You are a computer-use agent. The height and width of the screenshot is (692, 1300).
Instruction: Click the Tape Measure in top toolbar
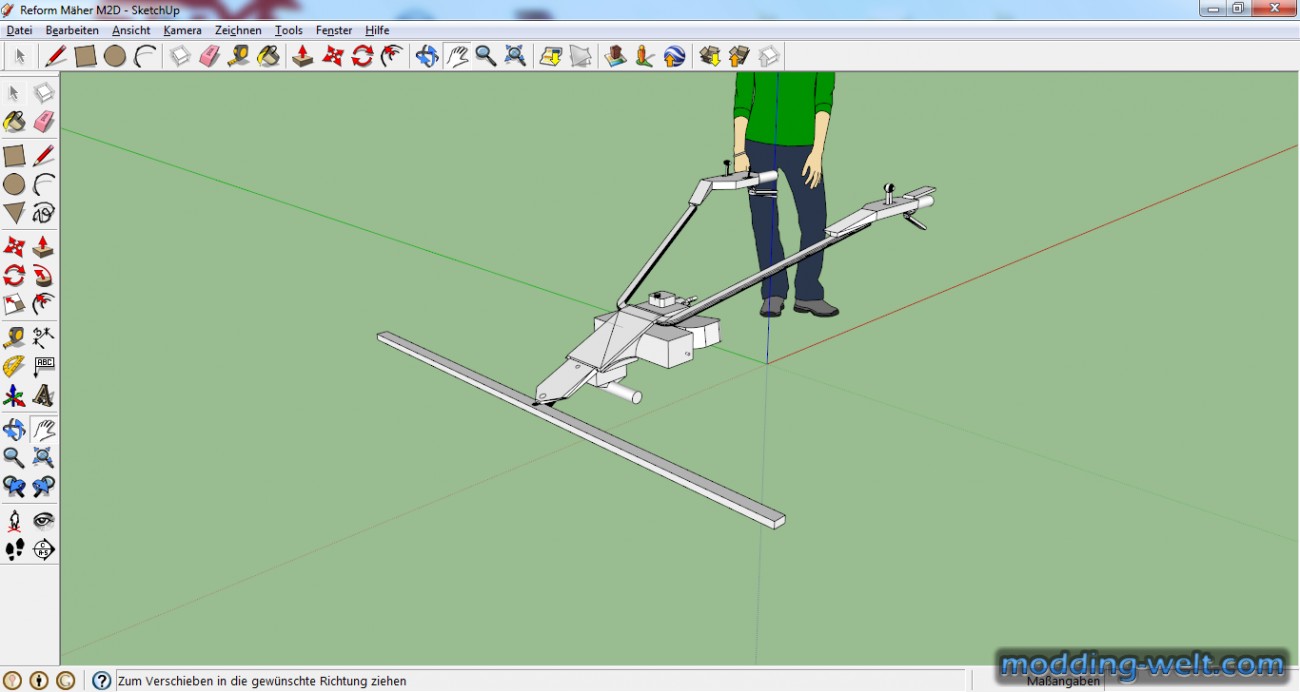239,56
